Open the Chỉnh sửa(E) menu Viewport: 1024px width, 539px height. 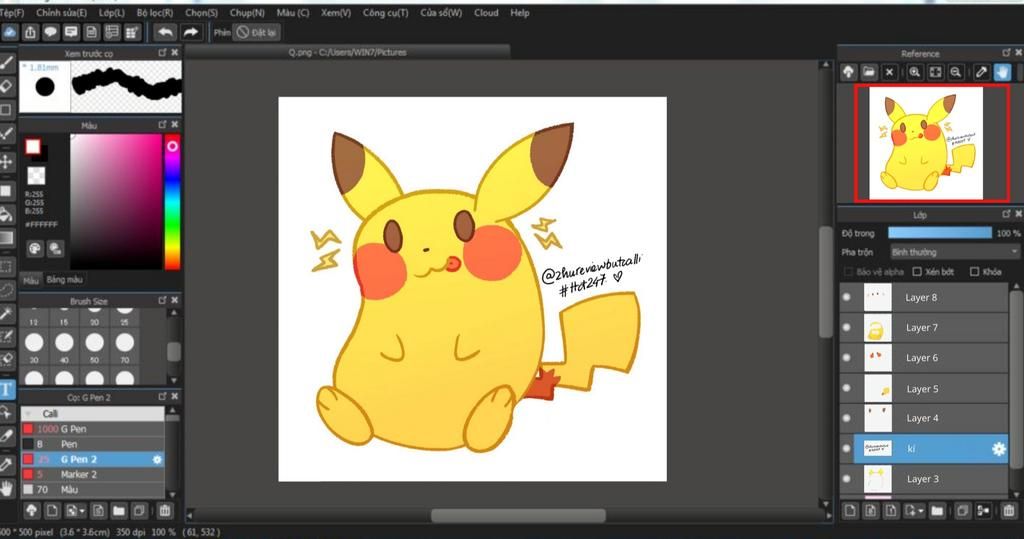point(61,12)
